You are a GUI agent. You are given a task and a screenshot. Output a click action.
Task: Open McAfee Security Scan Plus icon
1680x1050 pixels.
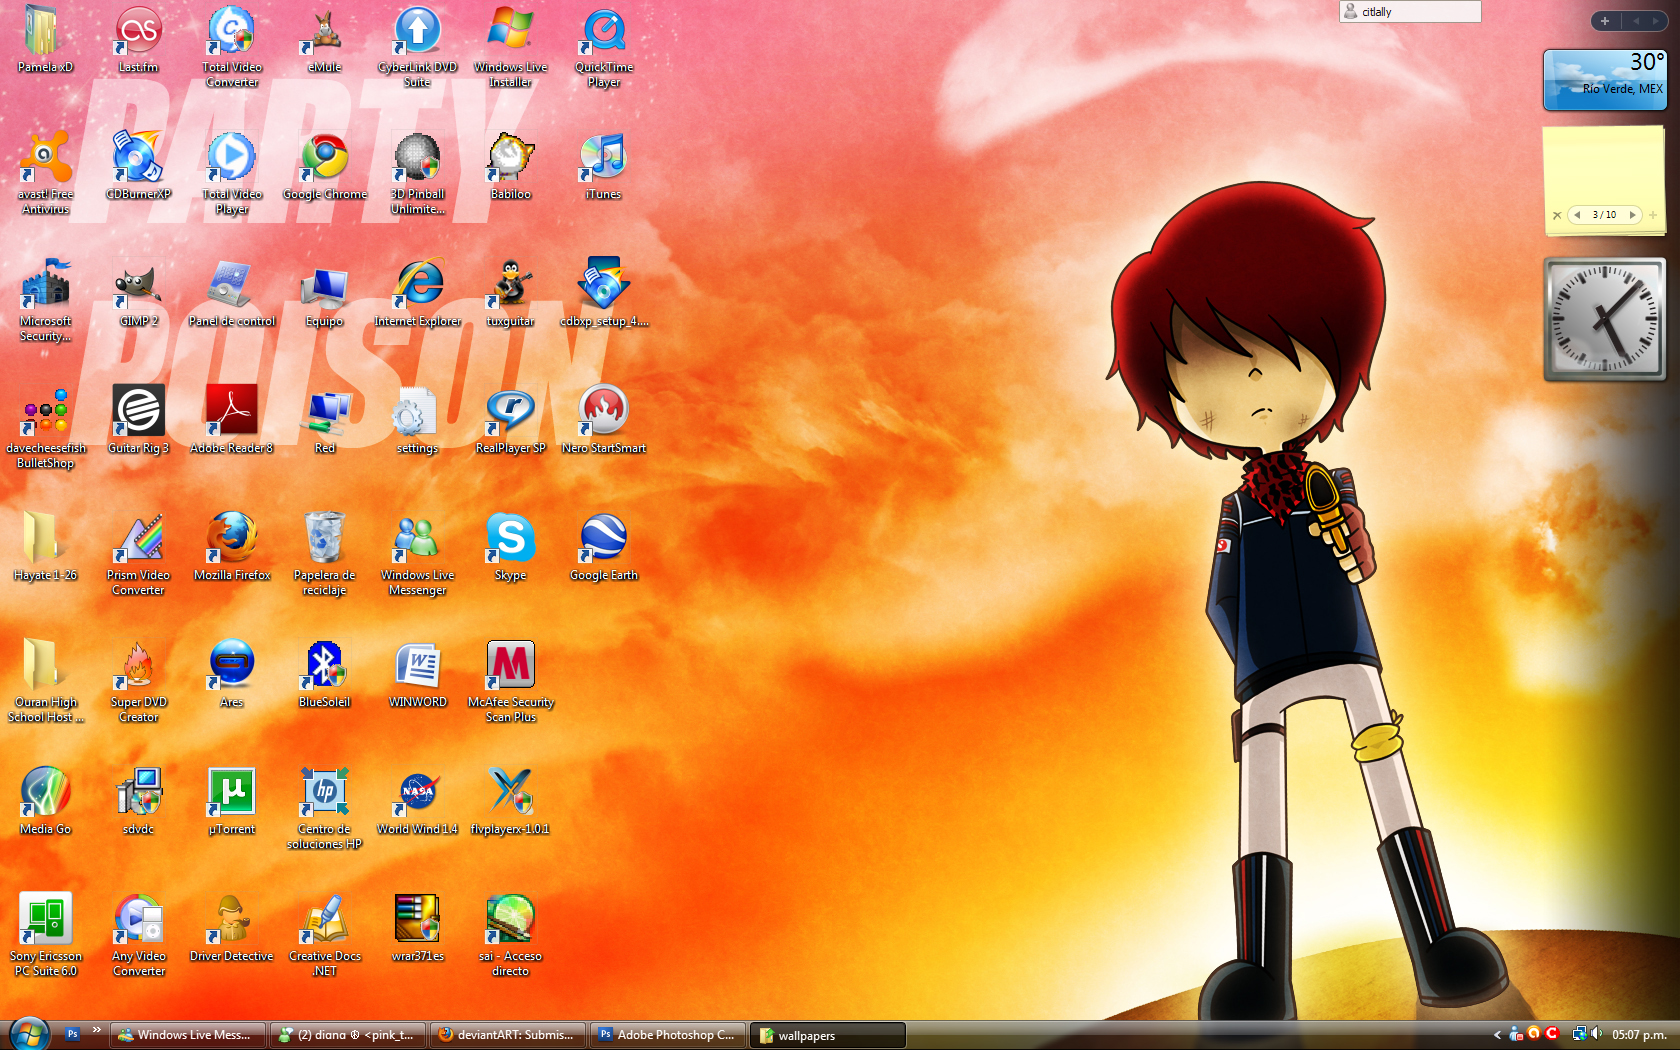click(510, 680)
